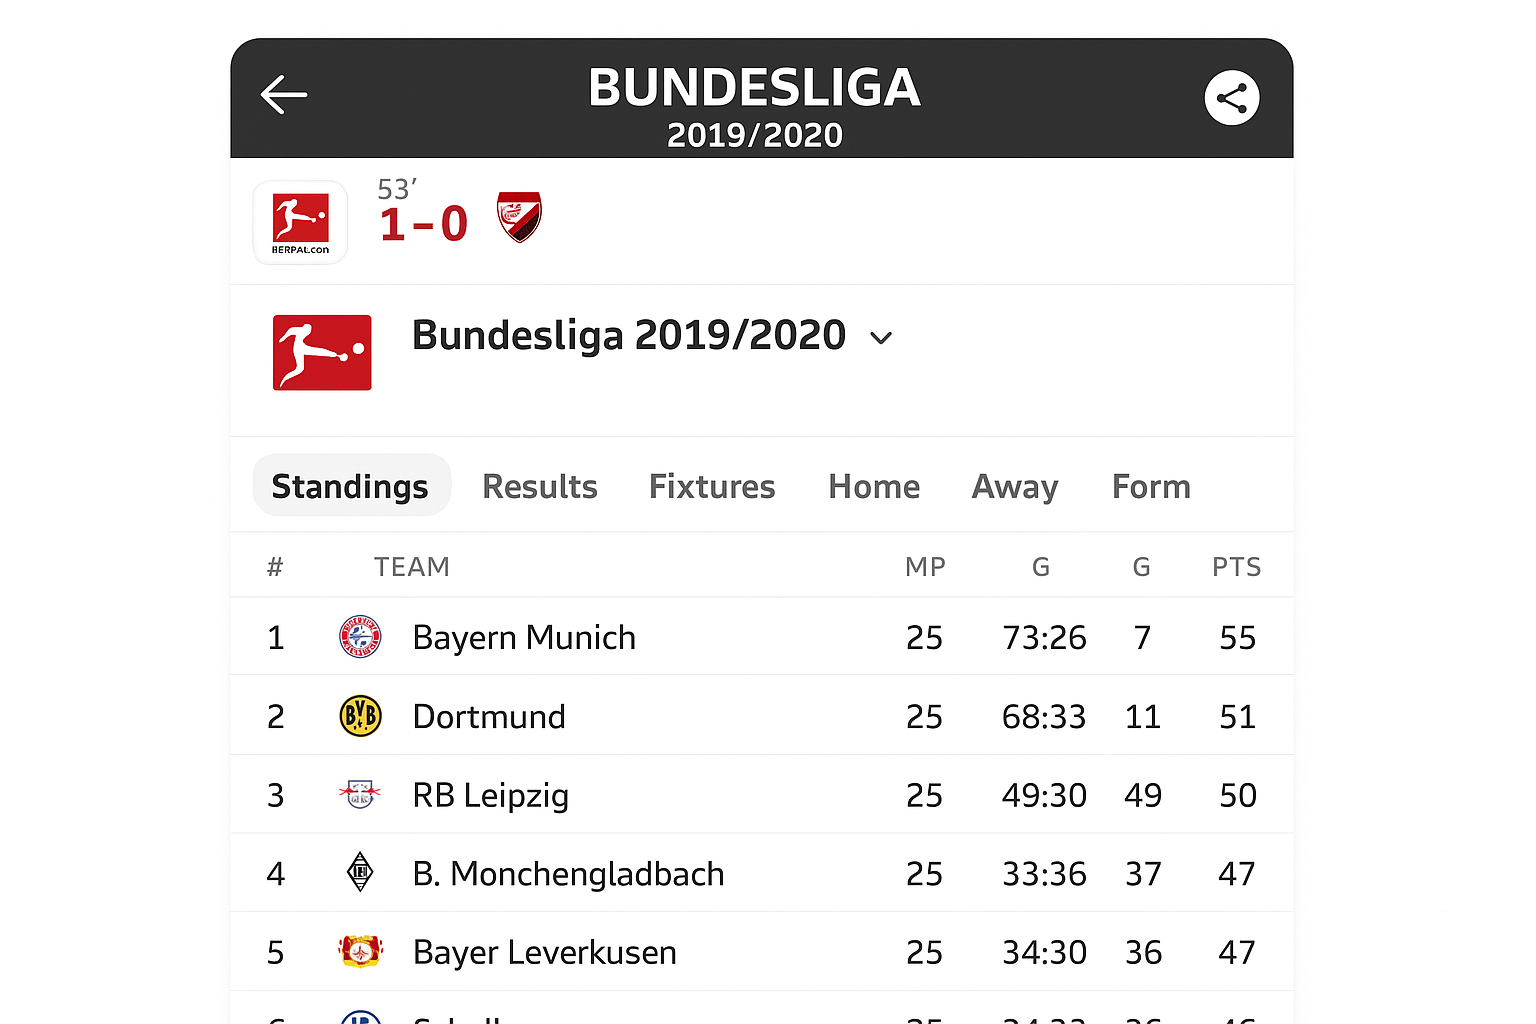Open the Bundesliga 2019/2020 season selector

629,336
